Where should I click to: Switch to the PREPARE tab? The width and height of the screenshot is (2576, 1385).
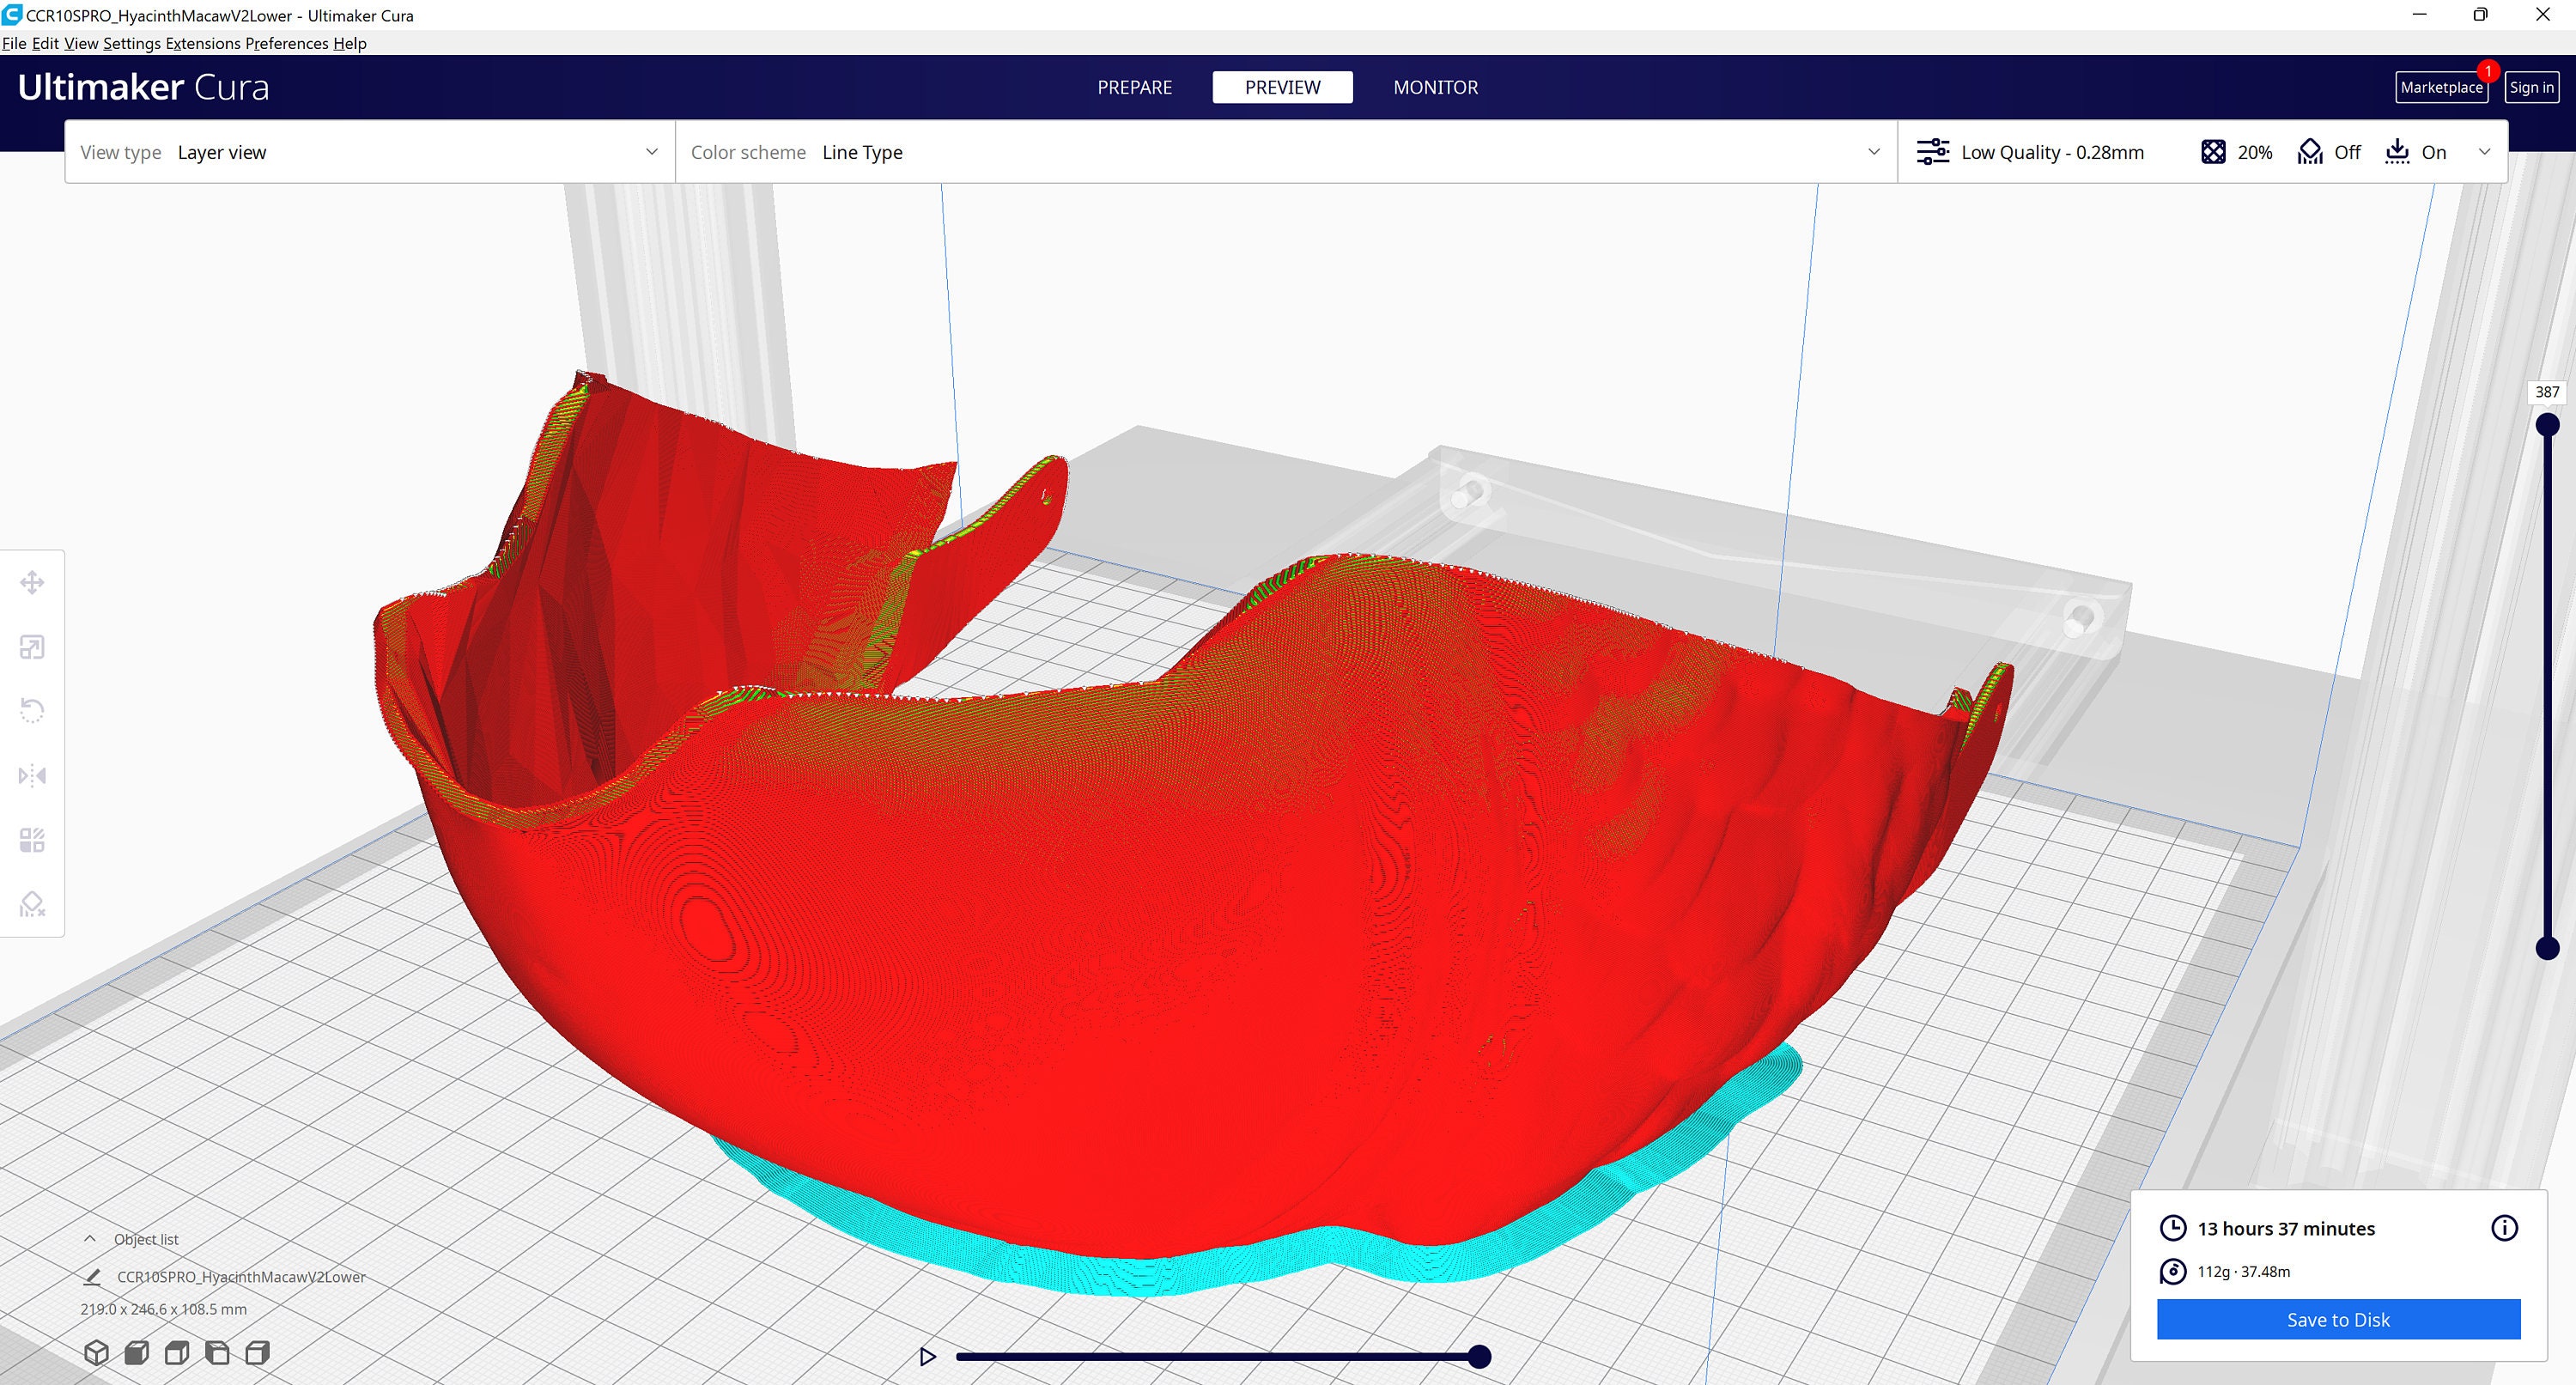tap(1134, 87)
